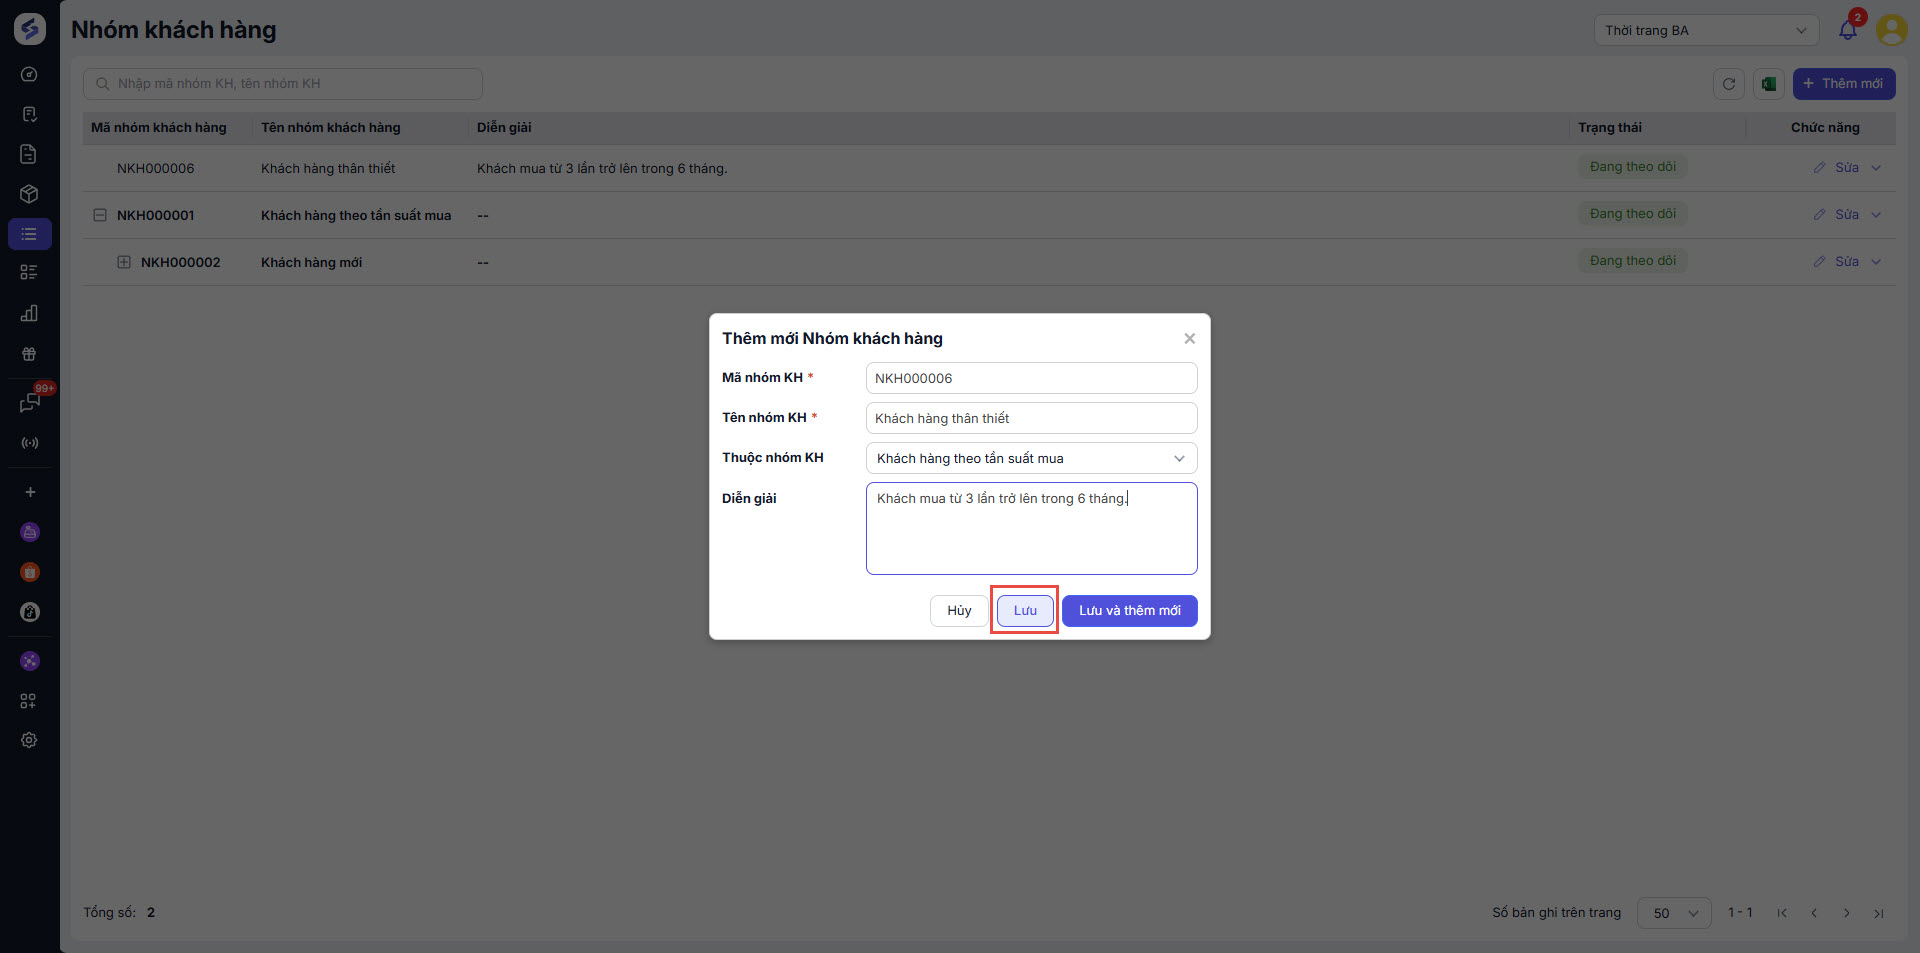Open the chat messages sidebar icon
Screen dimensions: 1920x953
click(x=29, y=403)
